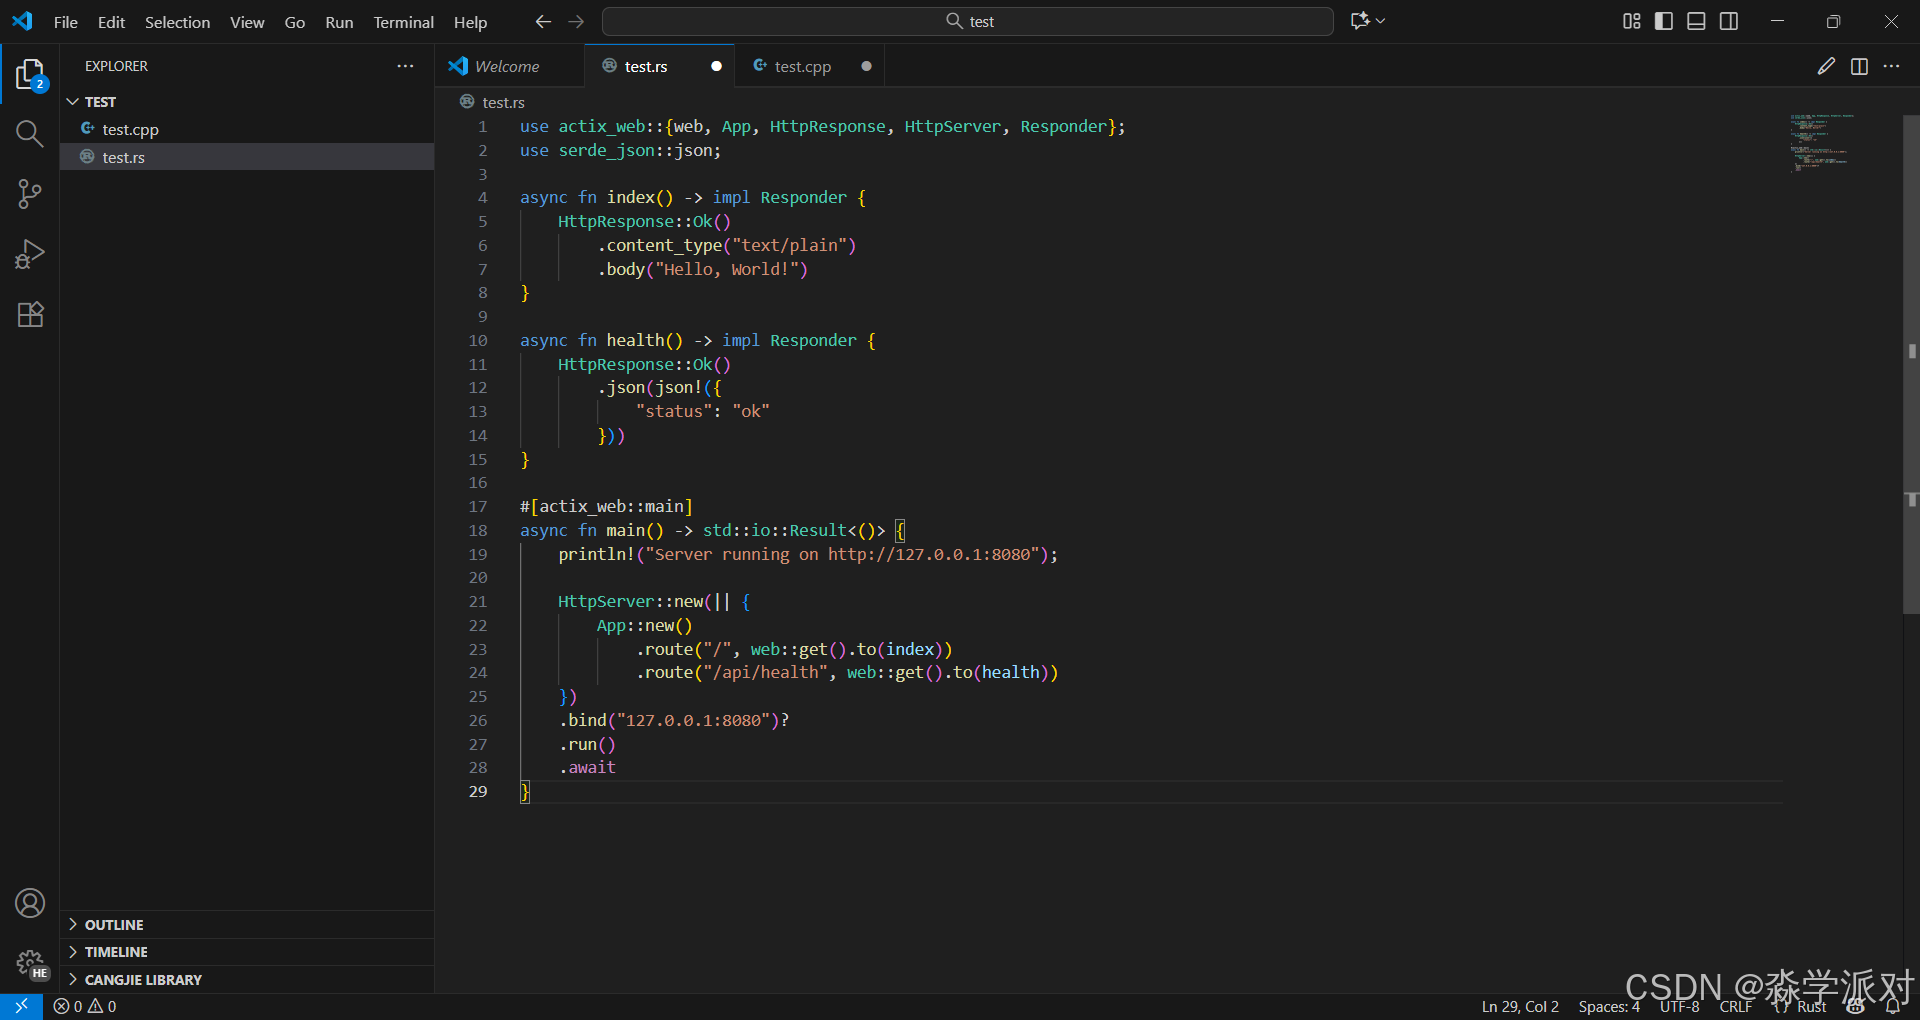Toggle Primary Side Bar visibility
Screen dimensions: 1920x1020
[1664, 21]
